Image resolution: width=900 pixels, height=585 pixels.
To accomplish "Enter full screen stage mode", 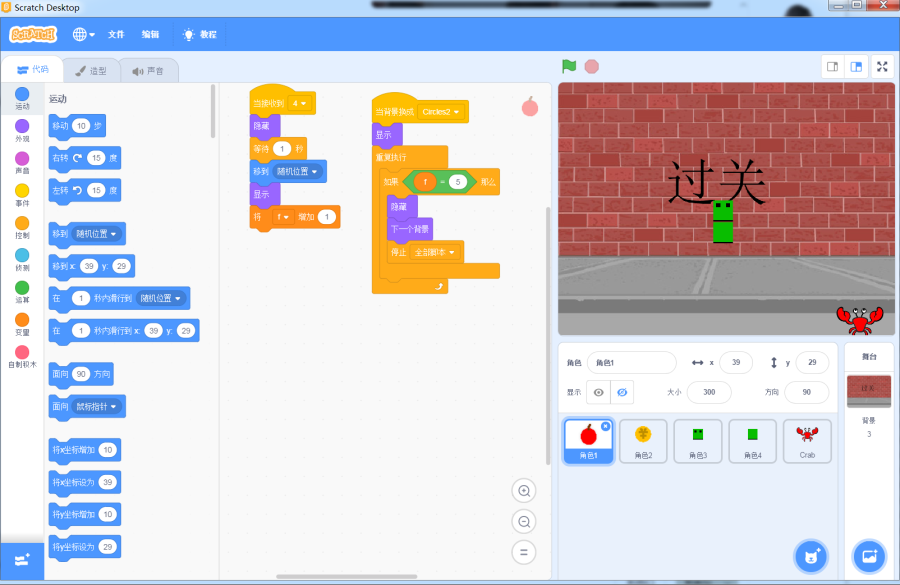I will click(882, 67).
